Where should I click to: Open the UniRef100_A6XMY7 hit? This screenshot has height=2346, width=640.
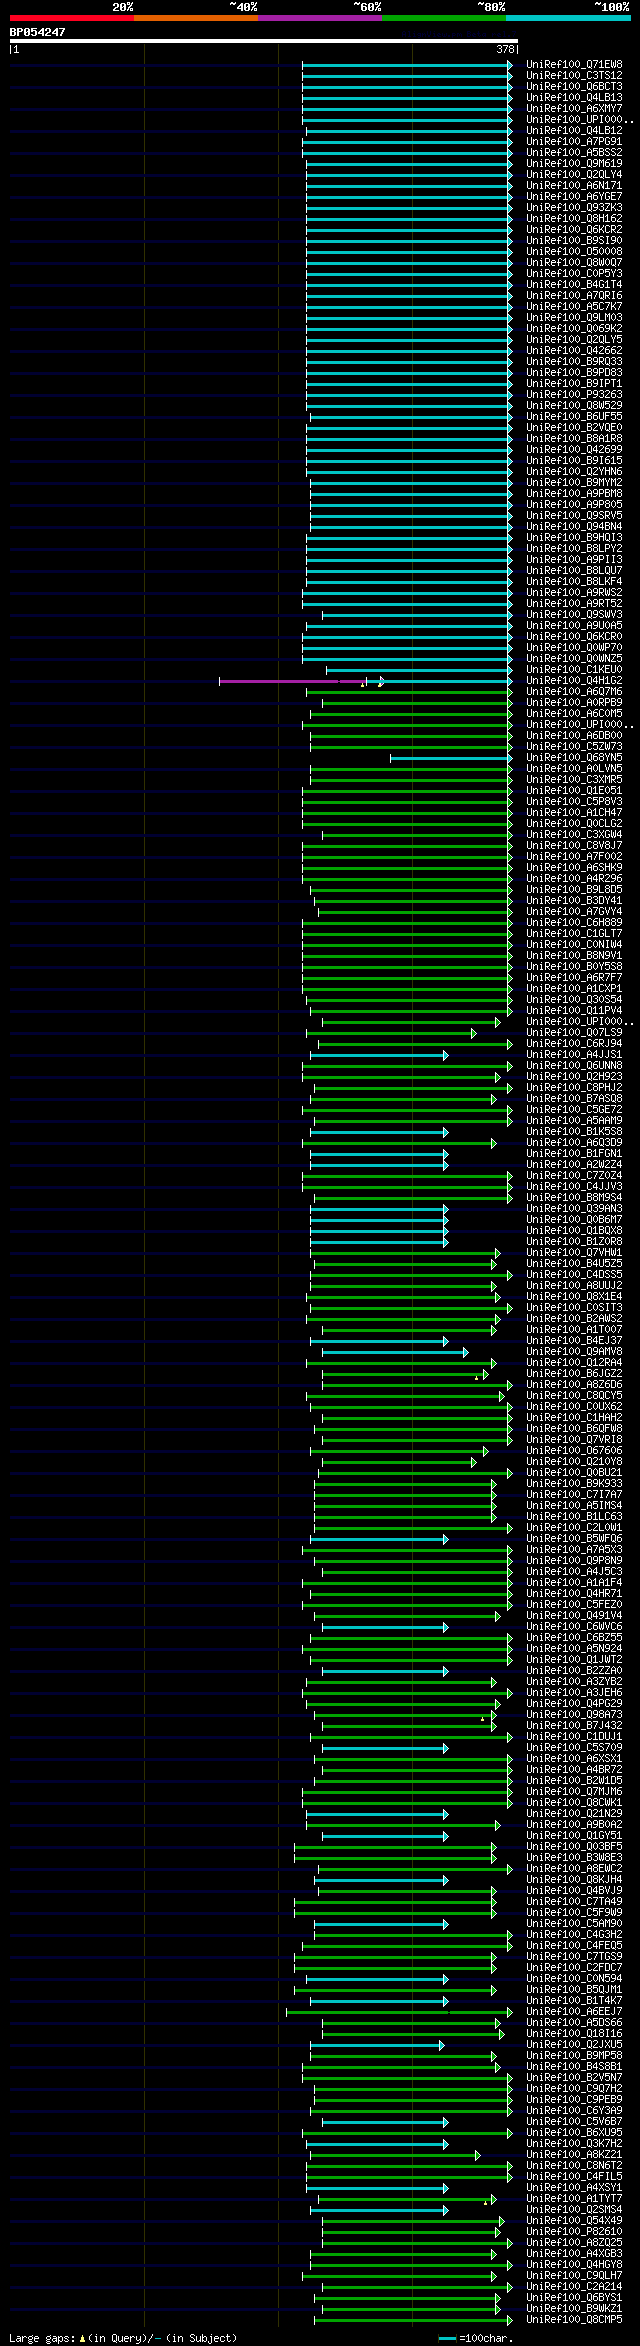point(574,108)
